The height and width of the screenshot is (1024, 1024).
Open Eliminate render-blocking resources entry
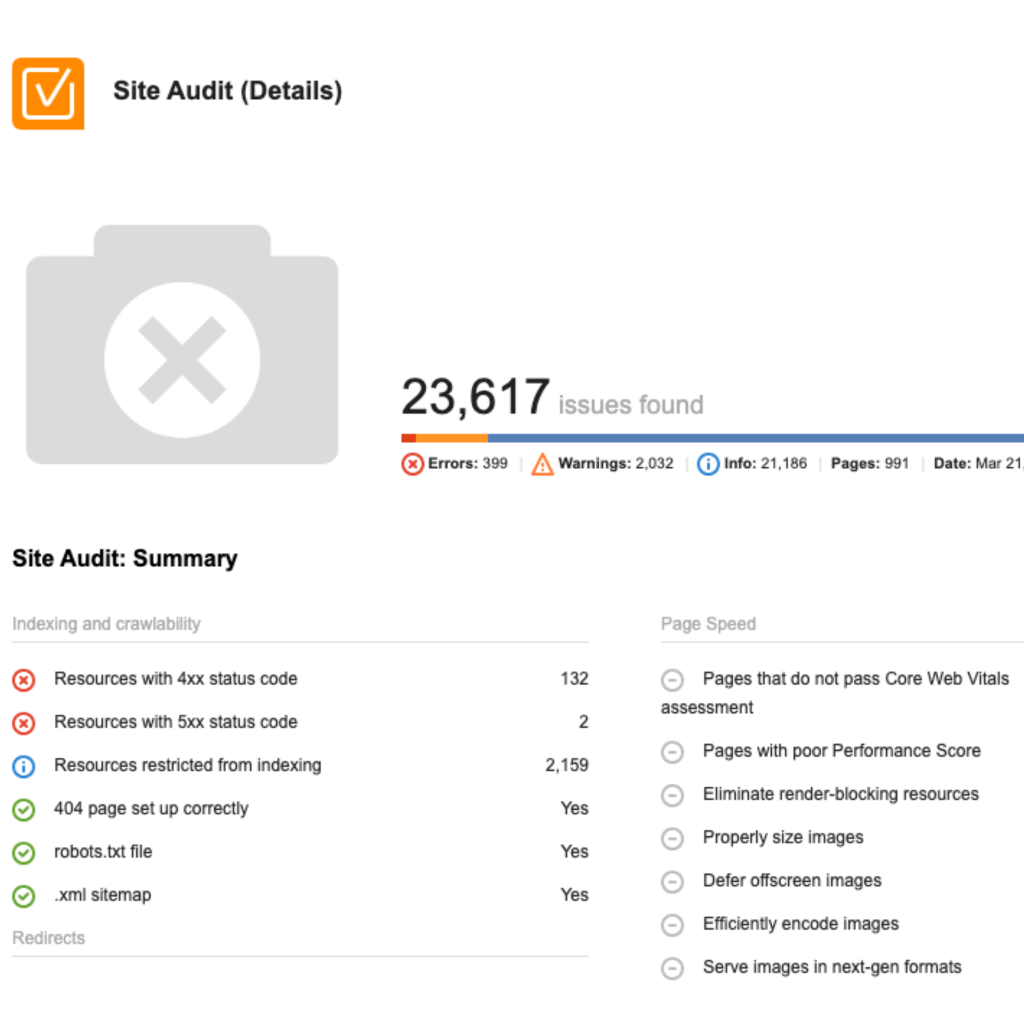point(840,794)
